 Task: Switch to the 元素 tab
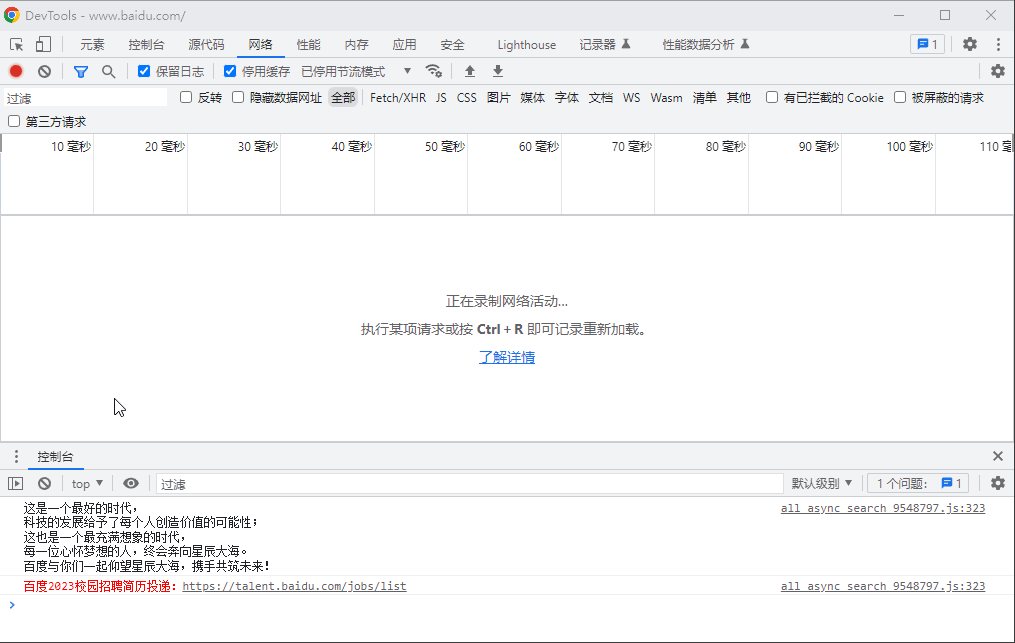tap(92, 45)
